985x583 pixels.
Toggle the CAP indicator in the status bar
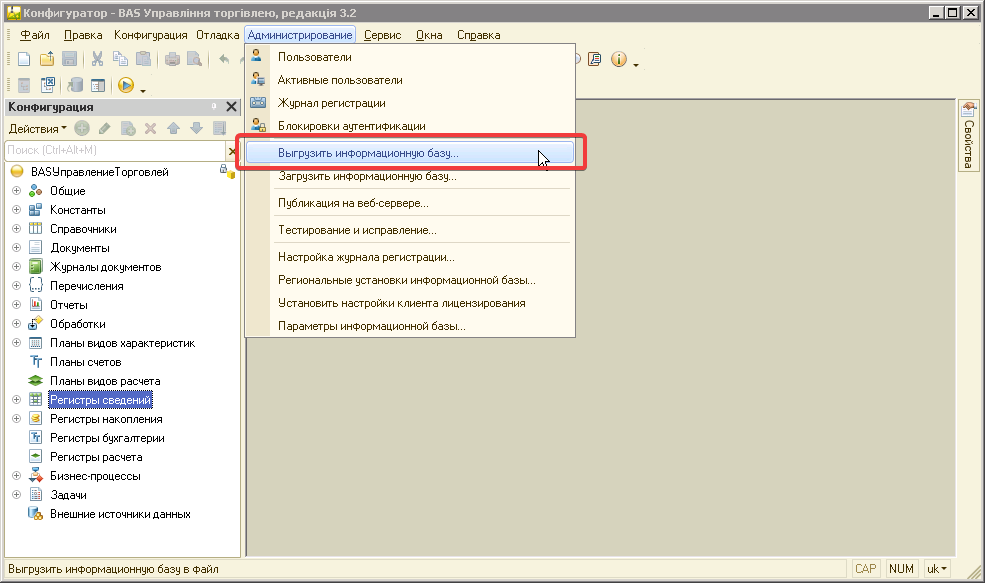865,569
